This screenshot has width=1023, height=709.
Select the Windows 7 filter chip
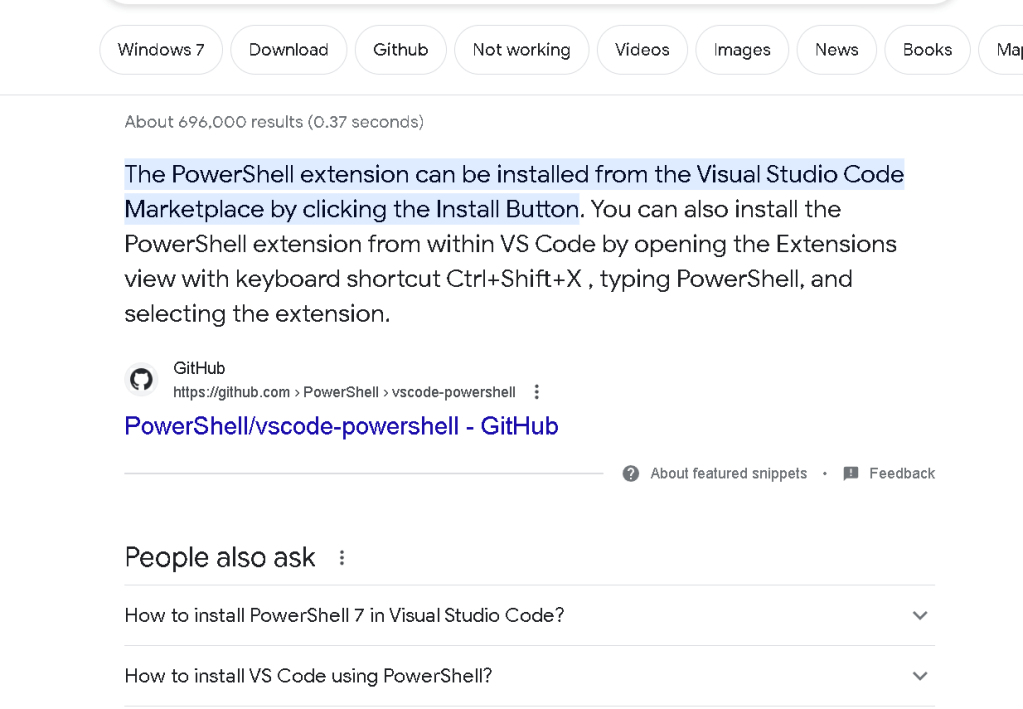pos(161,50)
